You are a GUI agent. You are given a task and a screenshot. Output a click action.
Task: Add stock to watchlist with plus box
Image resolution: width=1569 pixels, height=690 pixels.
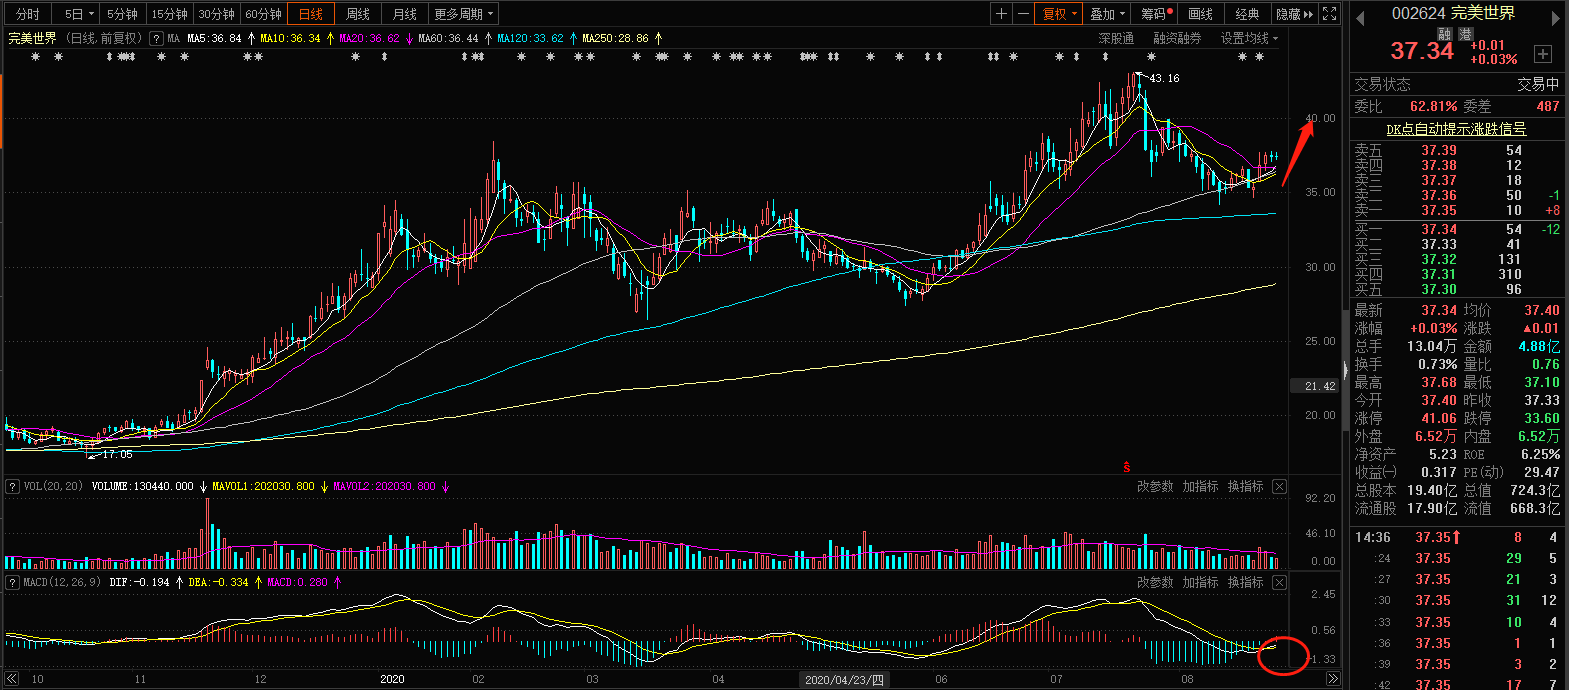pyautogui.click(x=1543, y=53)
